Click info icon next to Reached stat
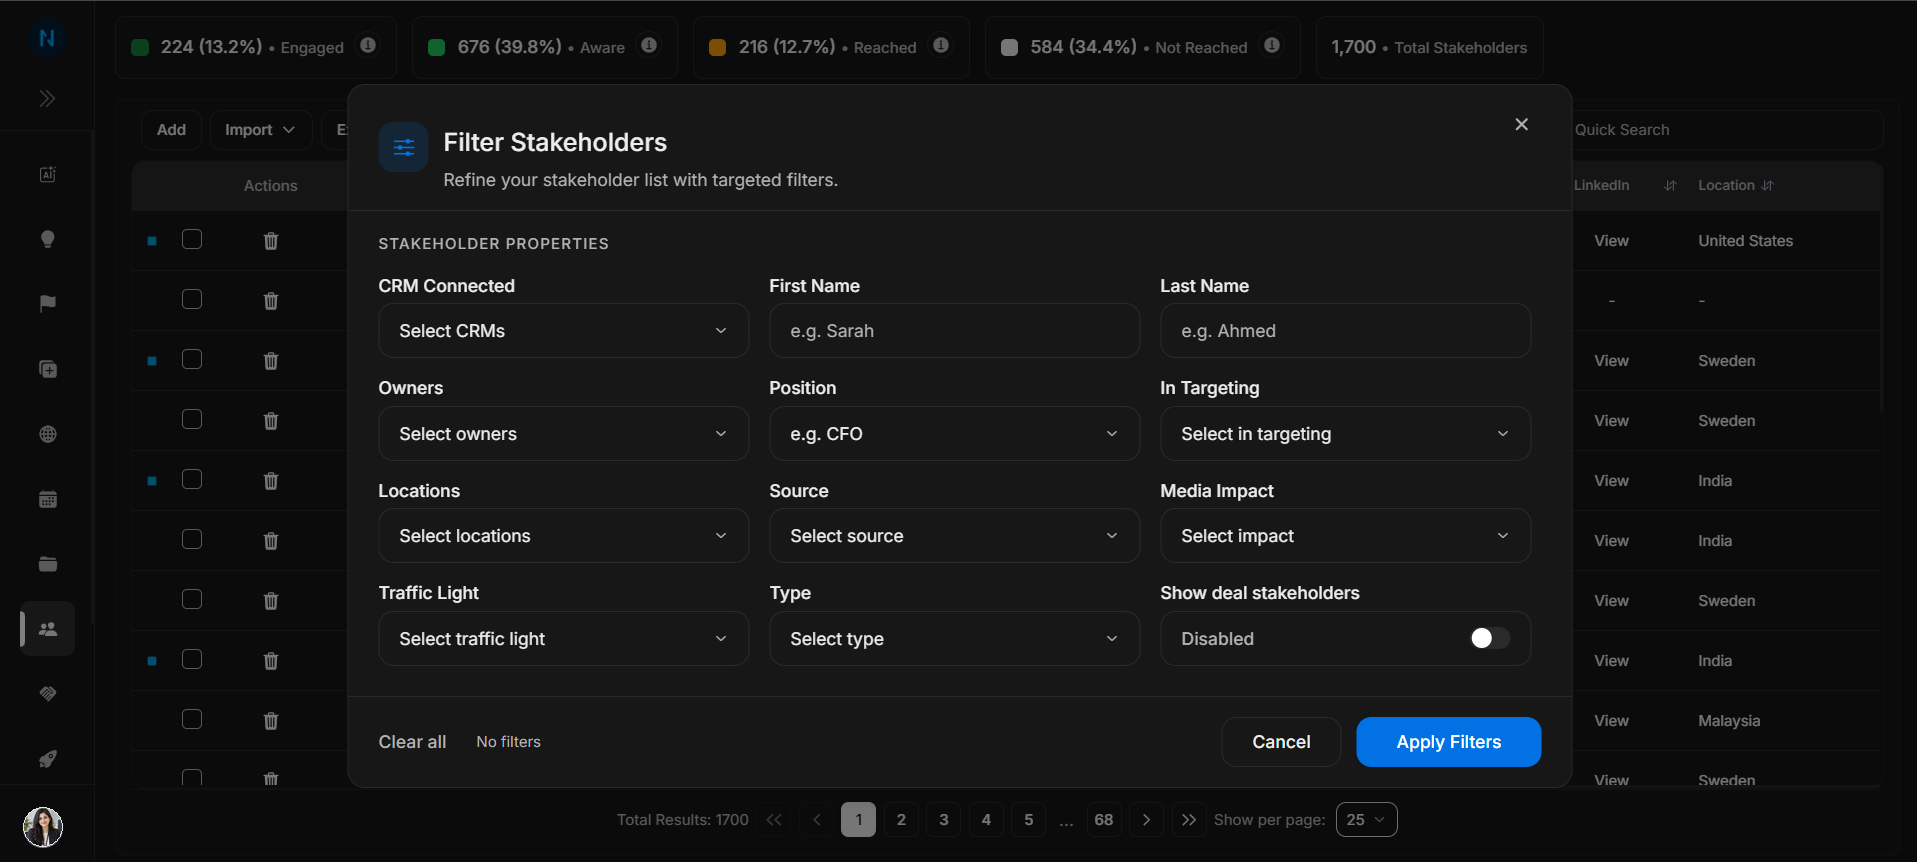This screenshot has height=862, width=1917. [941, 45]
